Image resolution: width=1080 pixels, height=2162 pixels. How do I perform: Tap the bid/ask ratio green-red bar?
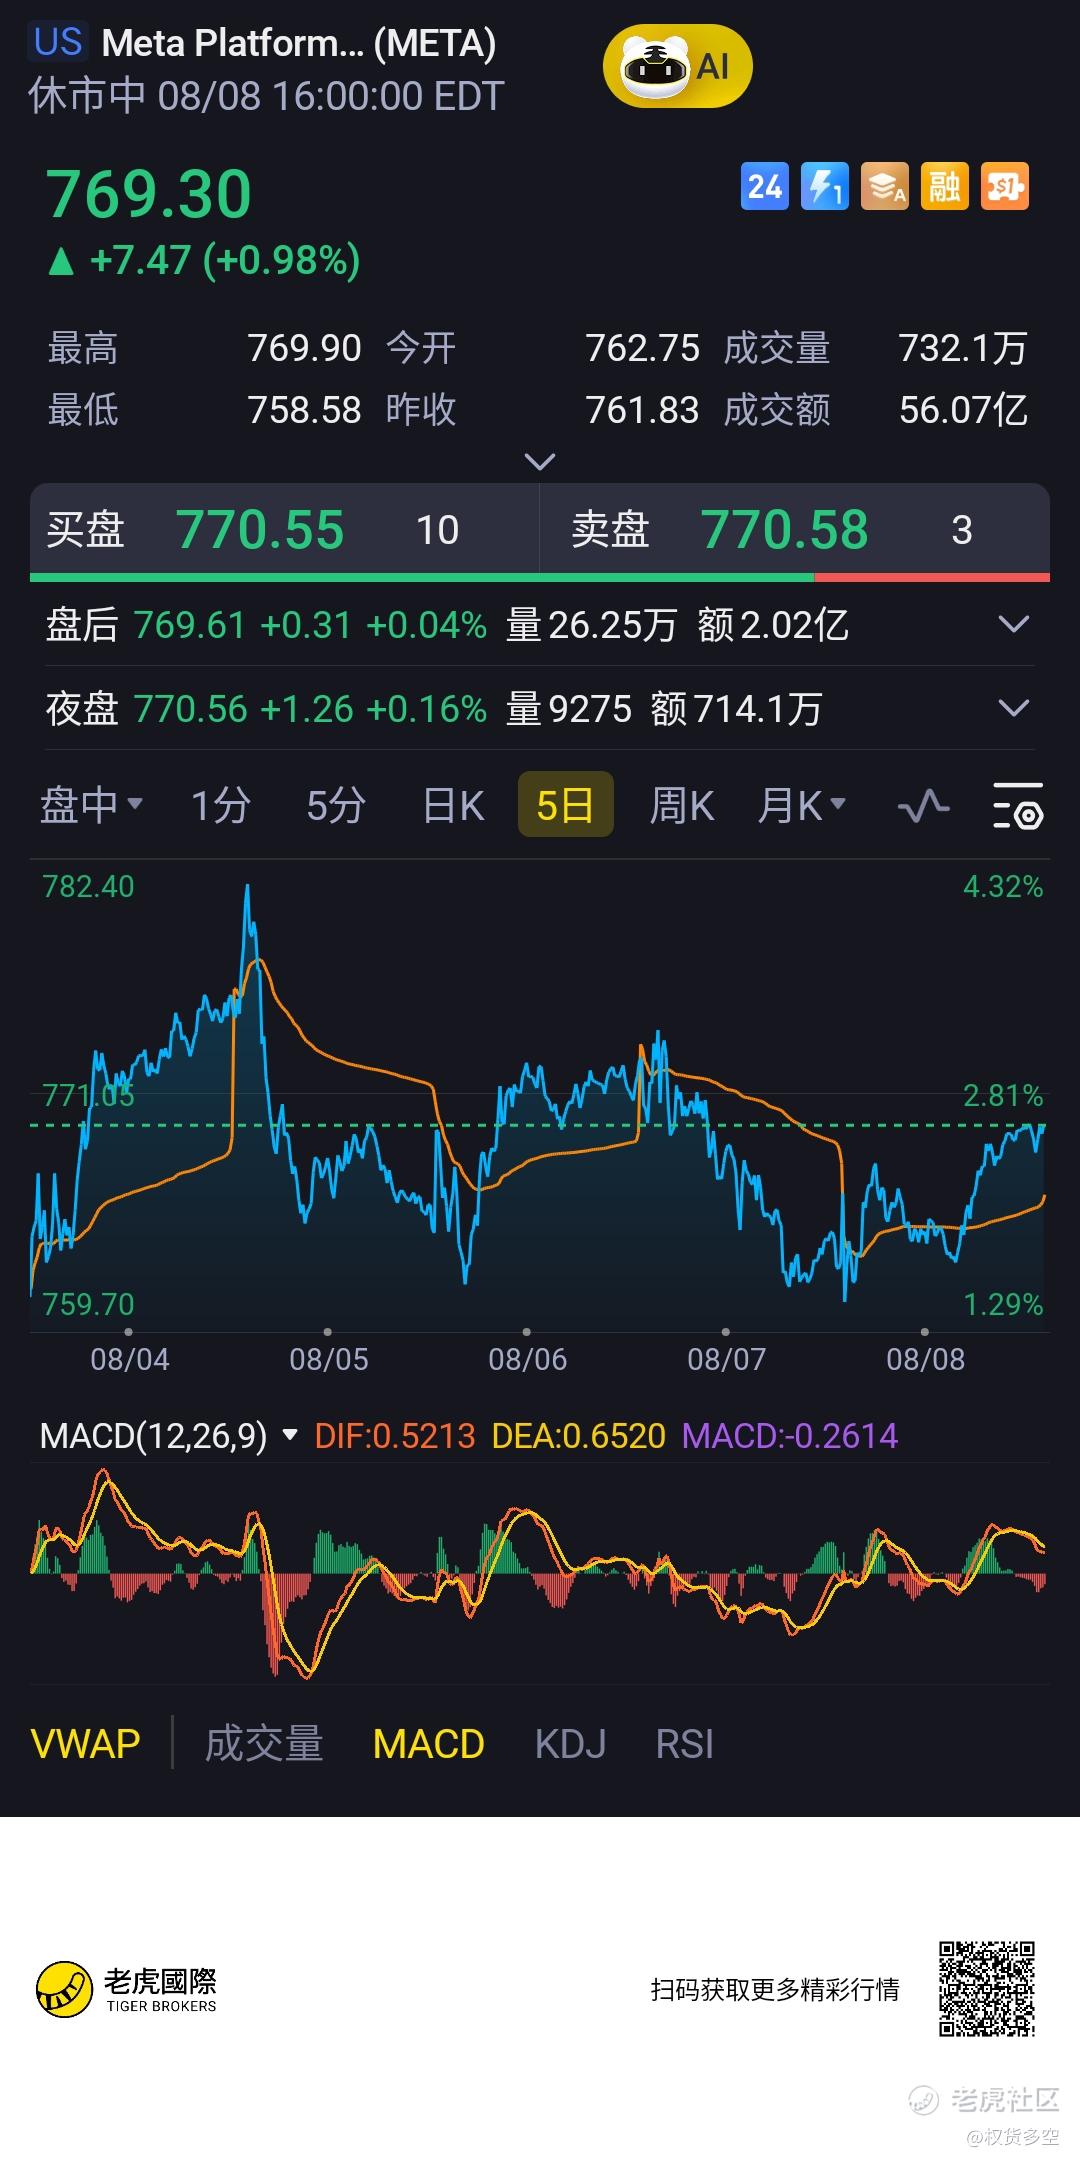(x=540, y=577)
